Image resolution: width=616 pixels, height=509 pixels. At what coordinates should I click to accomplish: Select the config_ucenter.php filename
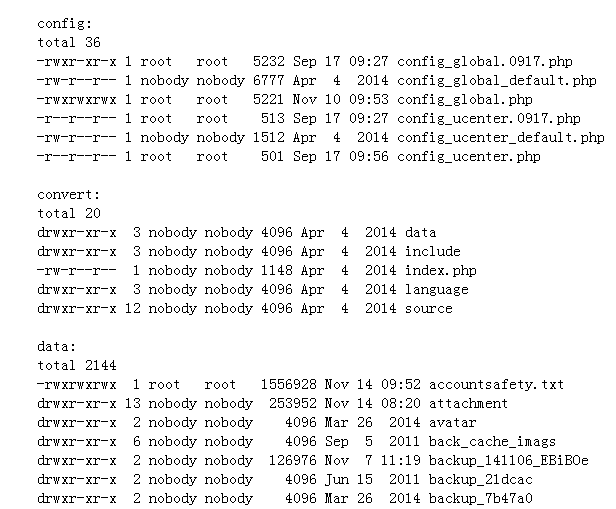click(469, 157)
